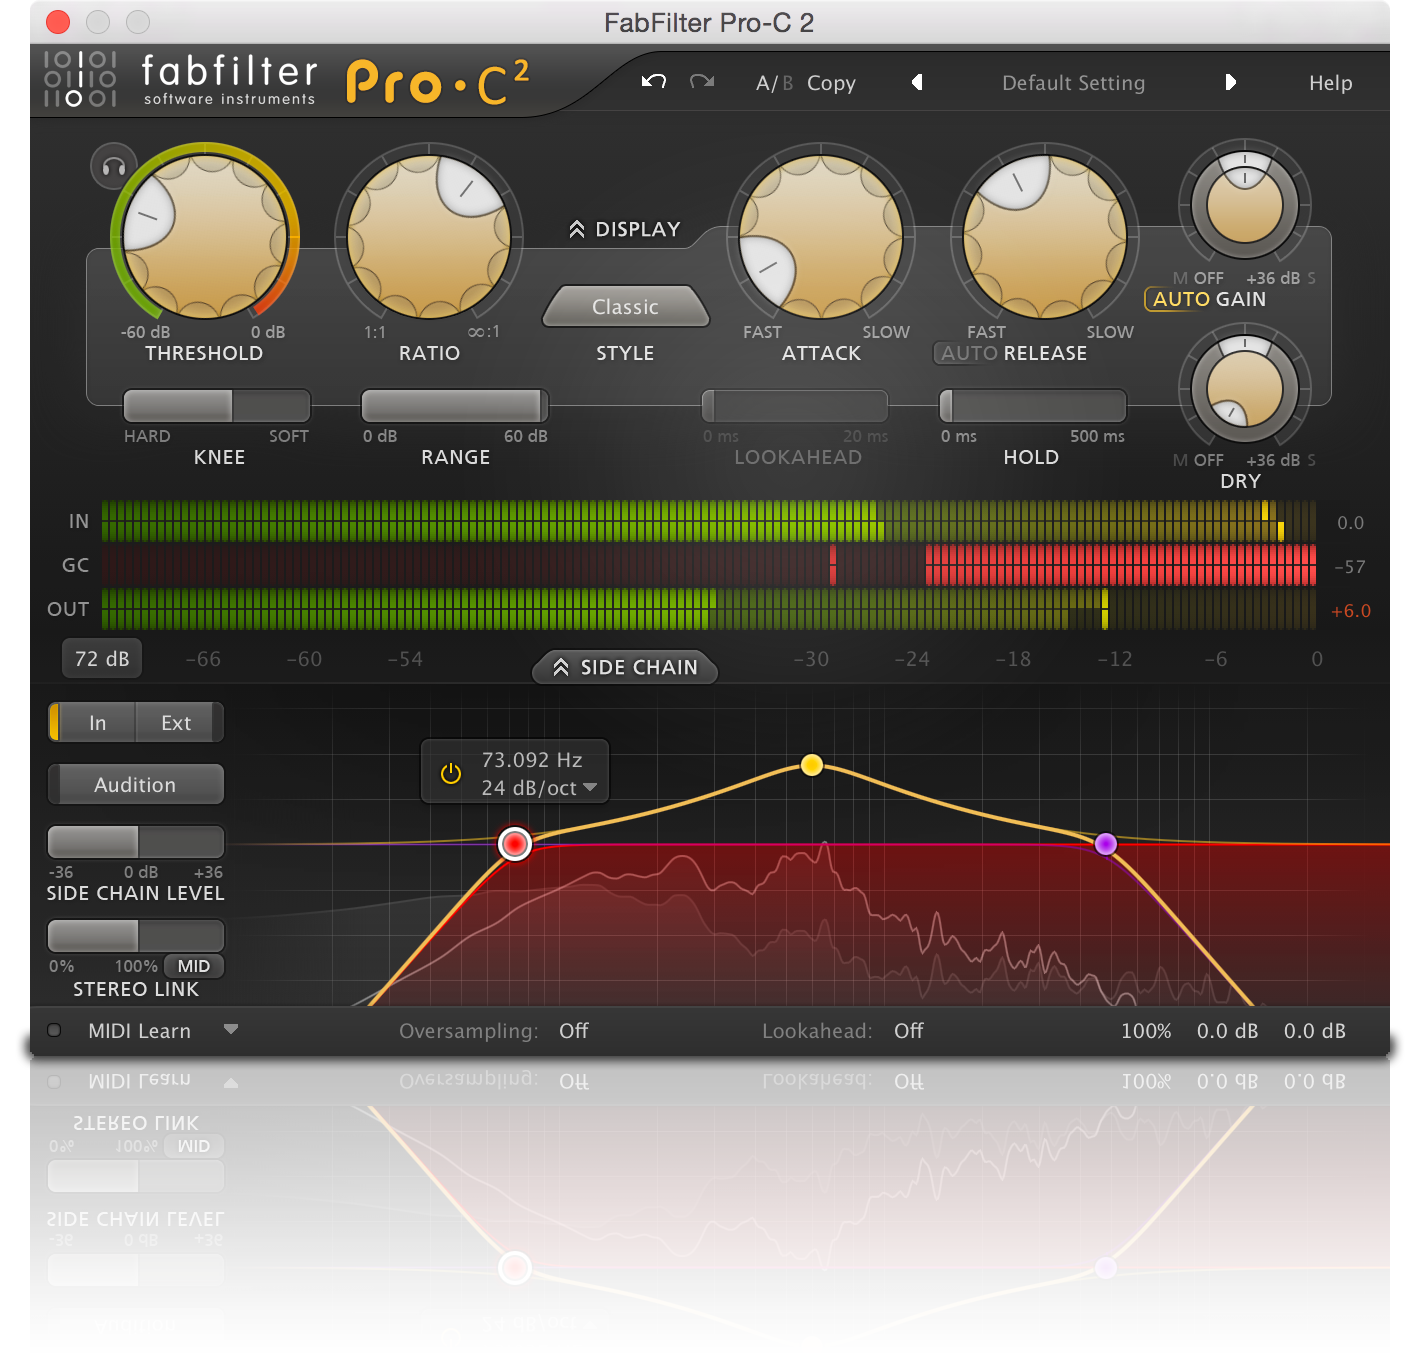Viewport: 1420px width, 1356px height.
Task: Click the FabFilter logo icon
Action: [80, 78]
